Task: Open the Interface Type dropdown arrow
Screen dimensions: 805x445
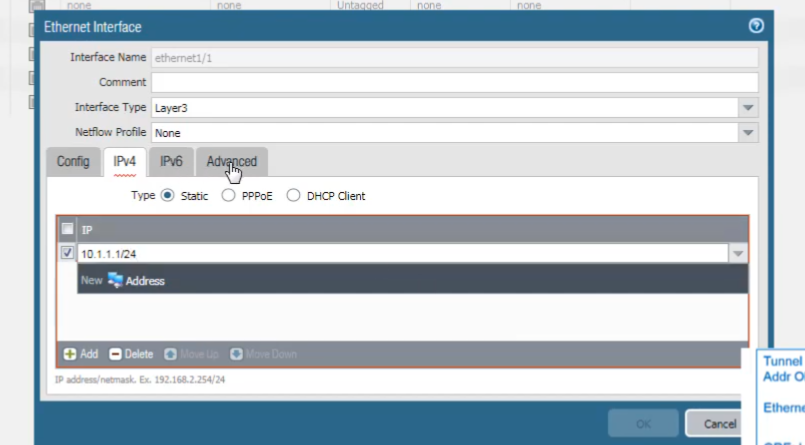Action: (748, 108)
